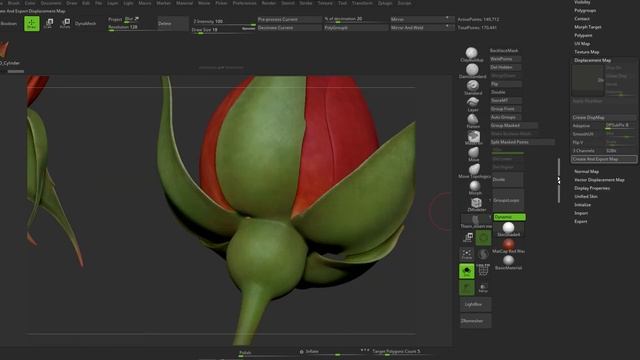
Task: Expand the Polygroups section
Action: click(x=585, y=10)
